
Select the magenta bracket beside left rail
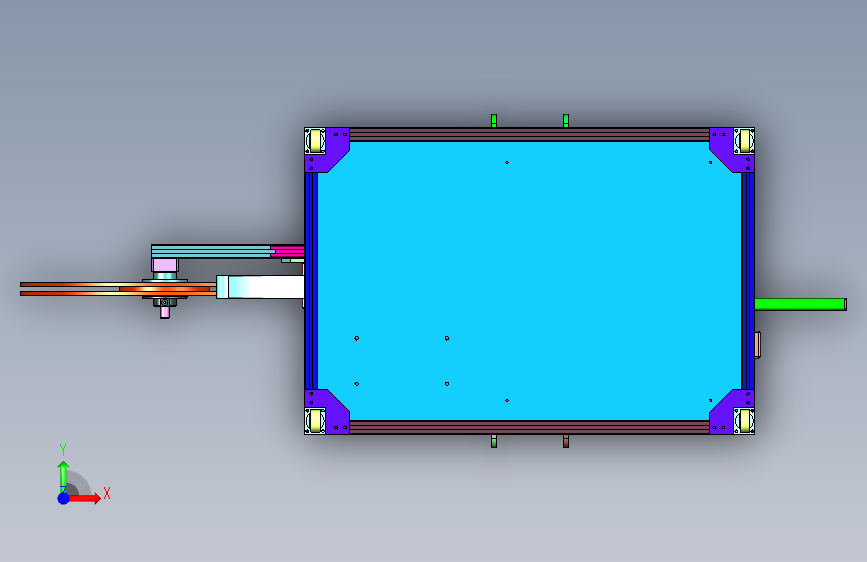click(288, 251)
